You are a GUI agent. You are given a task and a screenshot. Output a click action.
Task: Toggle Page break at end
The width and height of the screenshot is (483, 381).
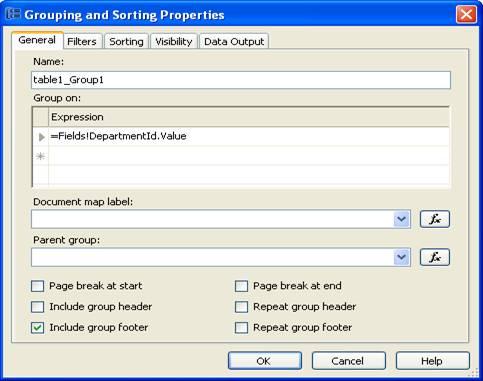pos(241,286)
